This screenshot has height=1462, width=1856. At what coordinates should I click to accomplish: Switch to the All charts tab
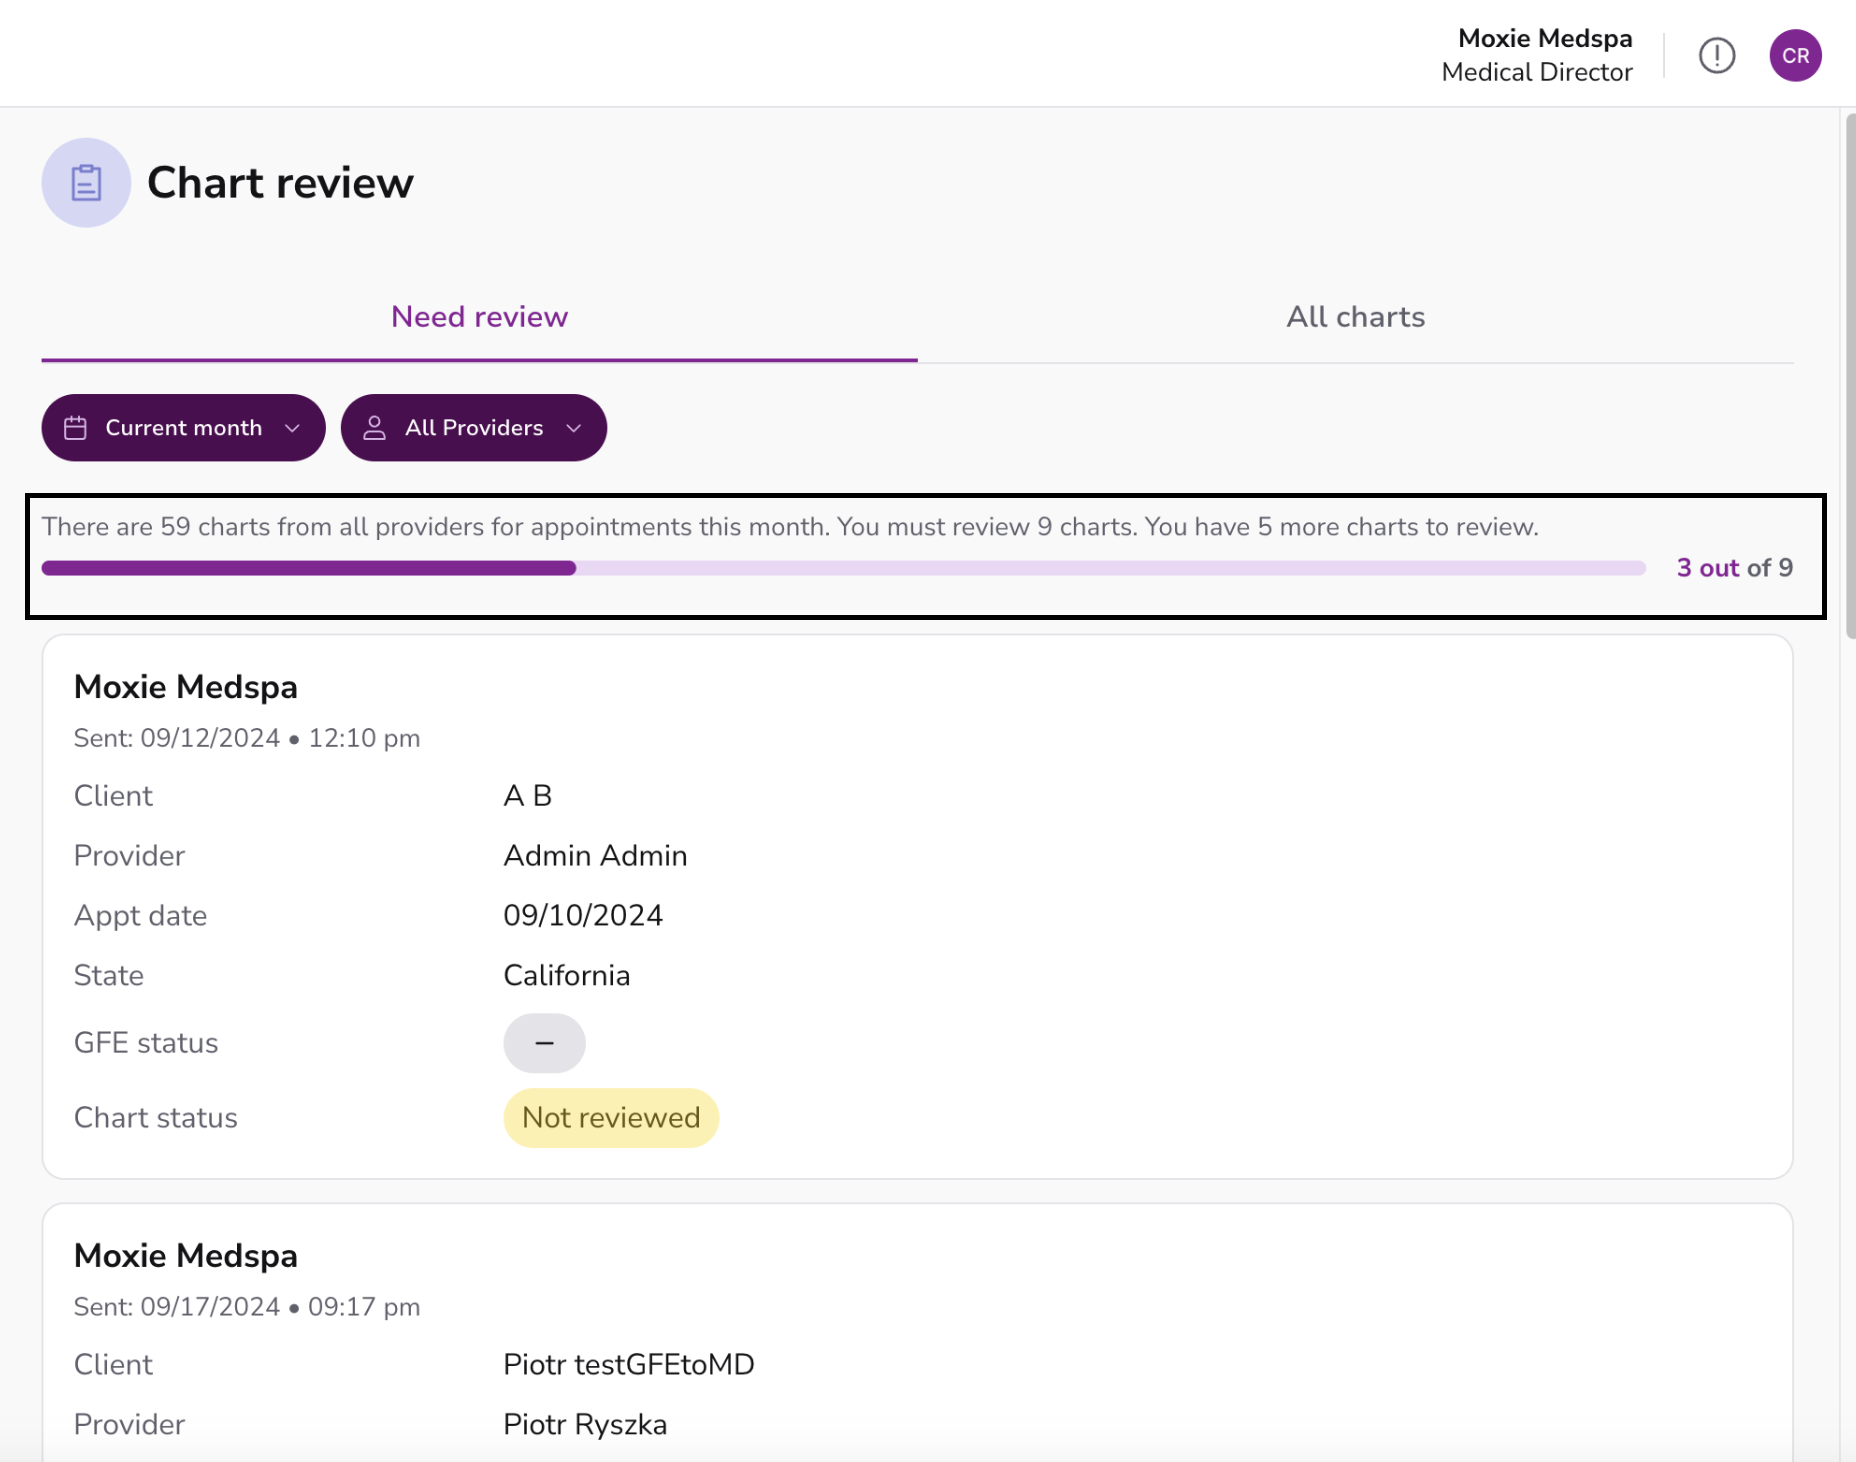tap(1355, 317)
